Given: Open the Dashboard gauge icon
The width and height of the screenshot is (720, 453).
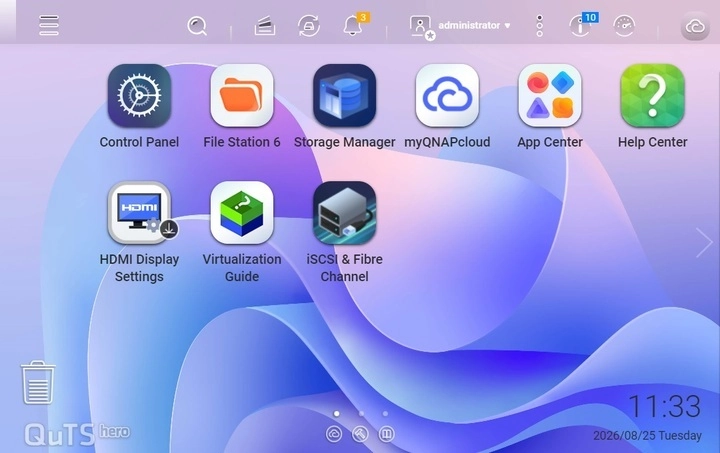Looking at the screenshot, I should 624,26.
